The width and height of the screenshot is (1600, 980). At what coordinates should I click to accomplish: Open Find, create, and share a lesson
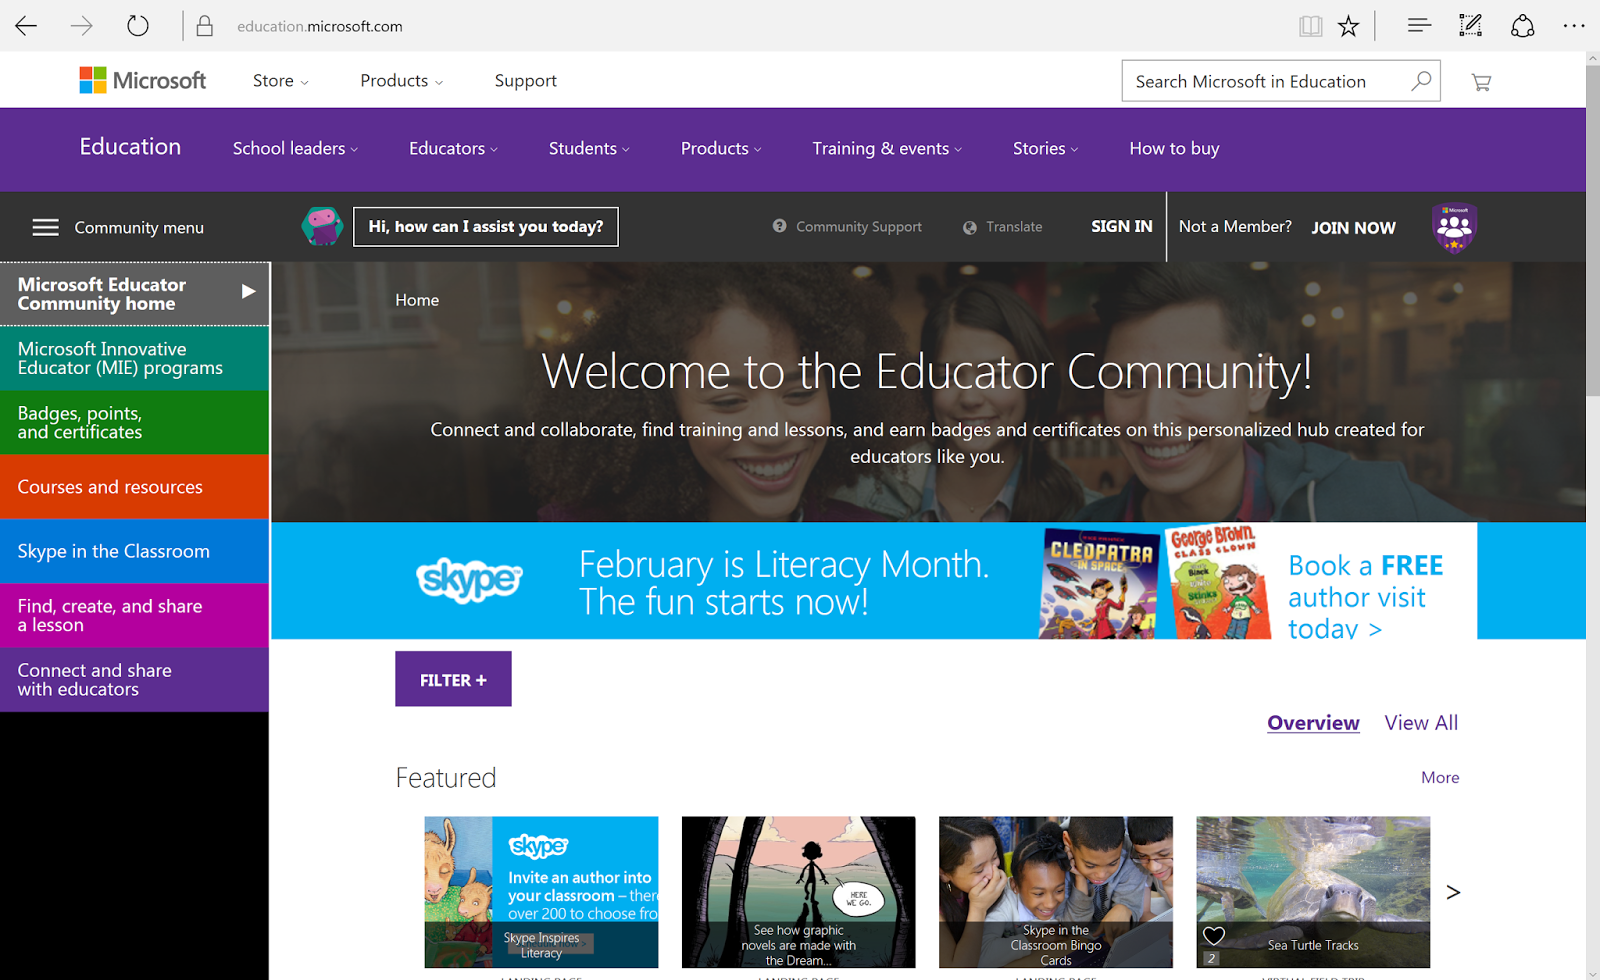click(x=135, y=615)
